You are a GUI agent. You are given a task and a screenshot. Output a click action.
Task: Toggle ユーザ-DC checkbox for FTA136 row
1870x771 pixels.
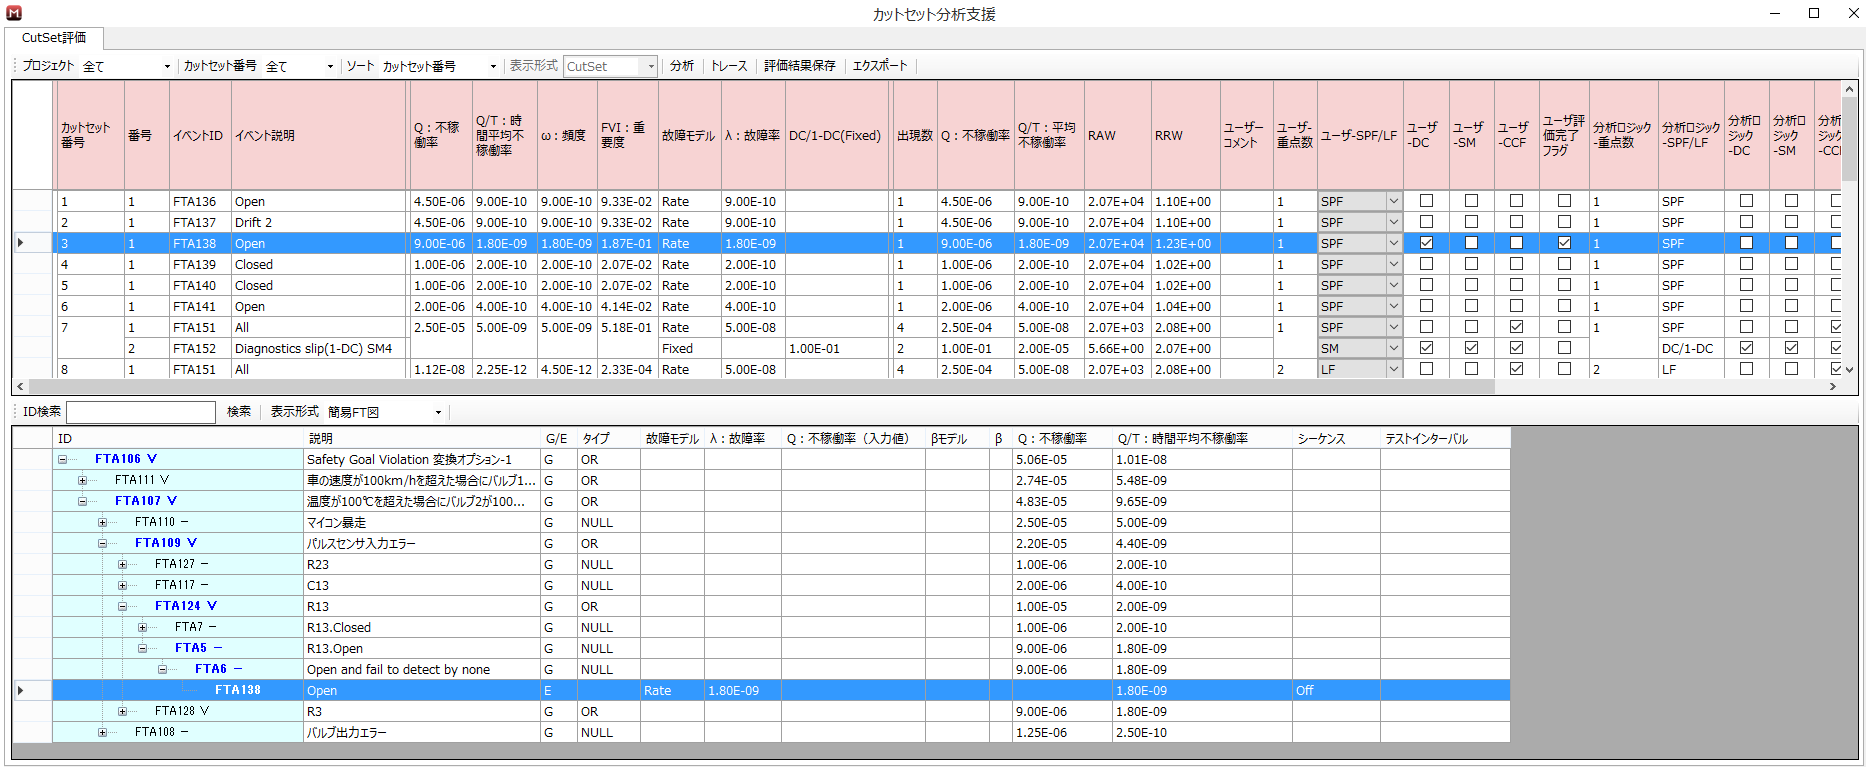(1426, 201)
